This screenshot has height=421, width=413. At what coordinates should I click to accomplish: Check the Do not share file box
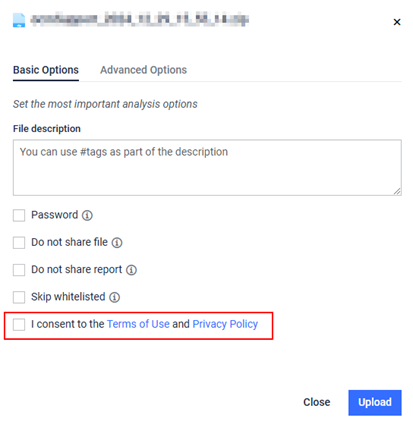[19, 243]
